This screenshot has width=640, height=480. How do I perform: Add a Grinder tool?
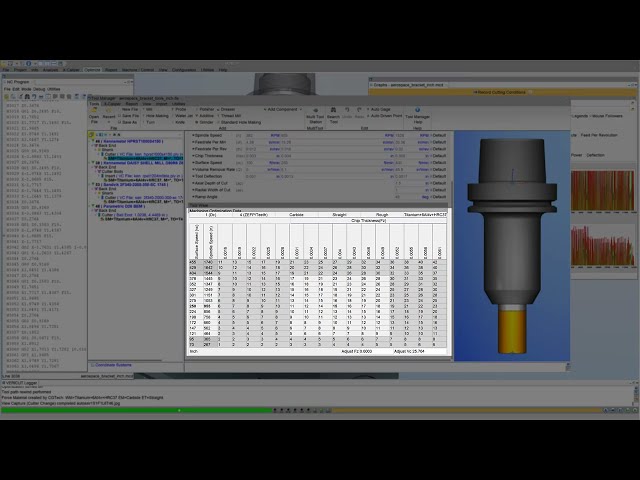click(204, 122)
